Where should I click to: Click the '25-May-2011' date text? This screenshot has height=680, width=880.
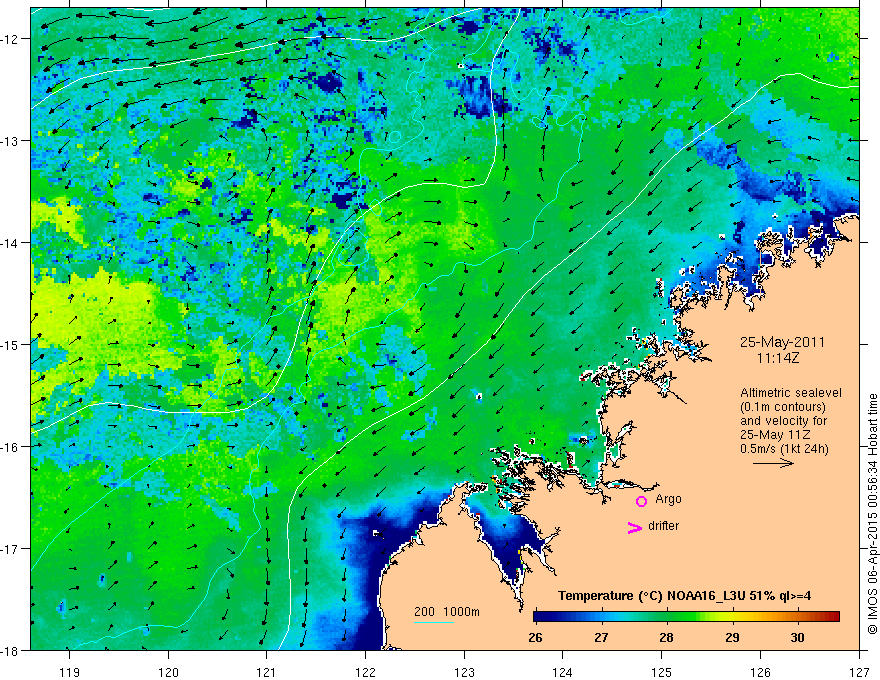782,342
